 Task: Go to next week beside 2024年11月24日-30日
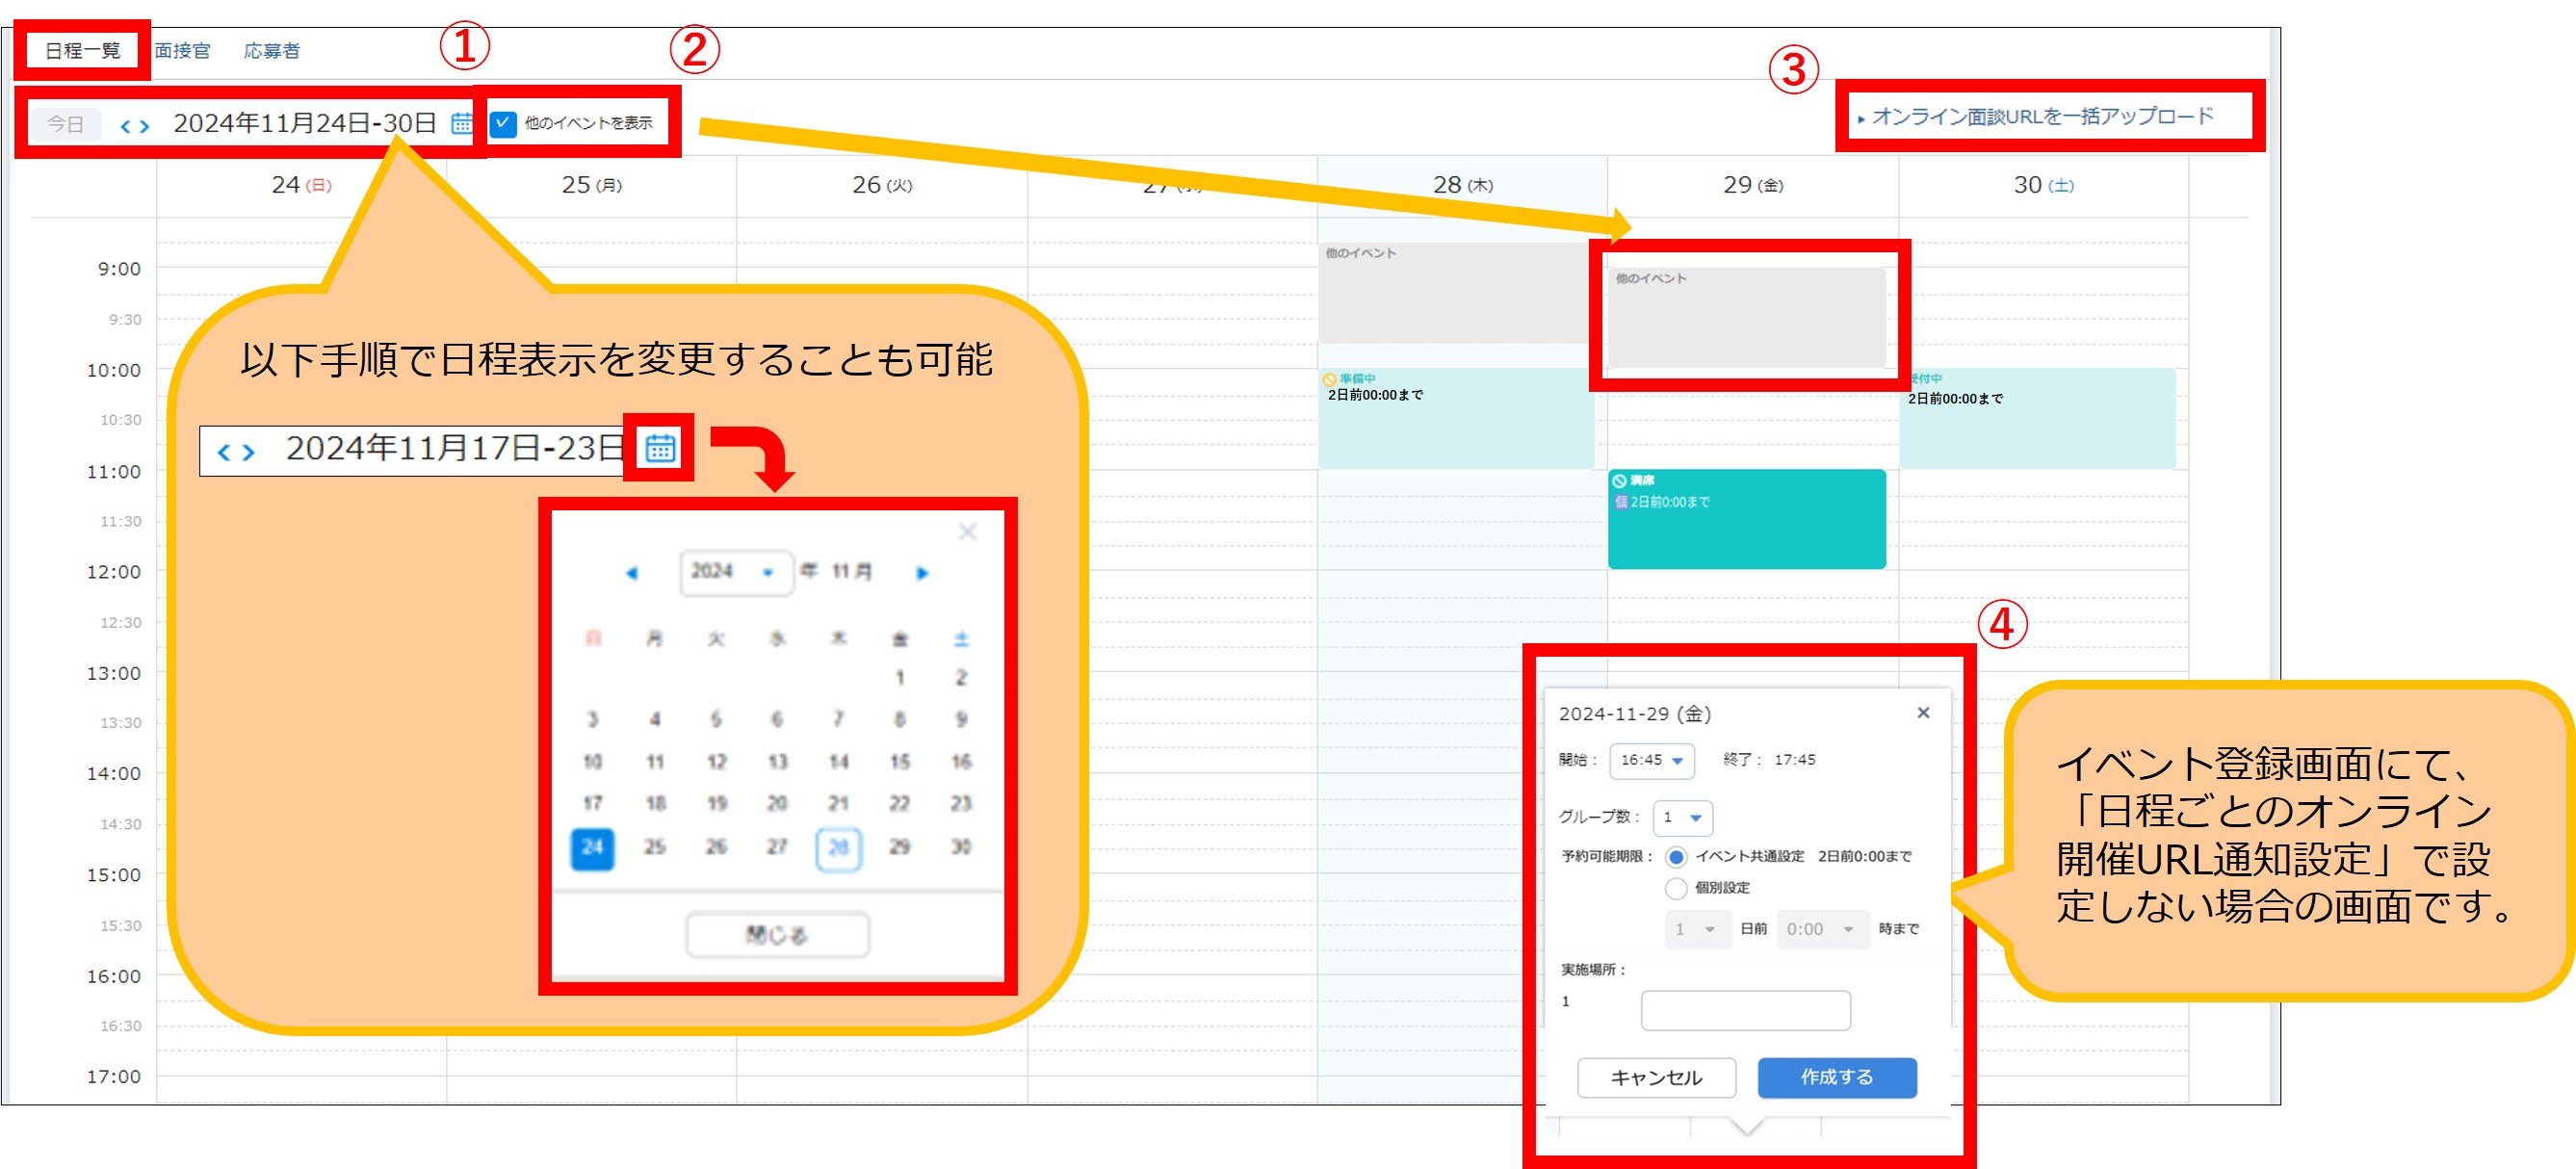coord(145,126)
